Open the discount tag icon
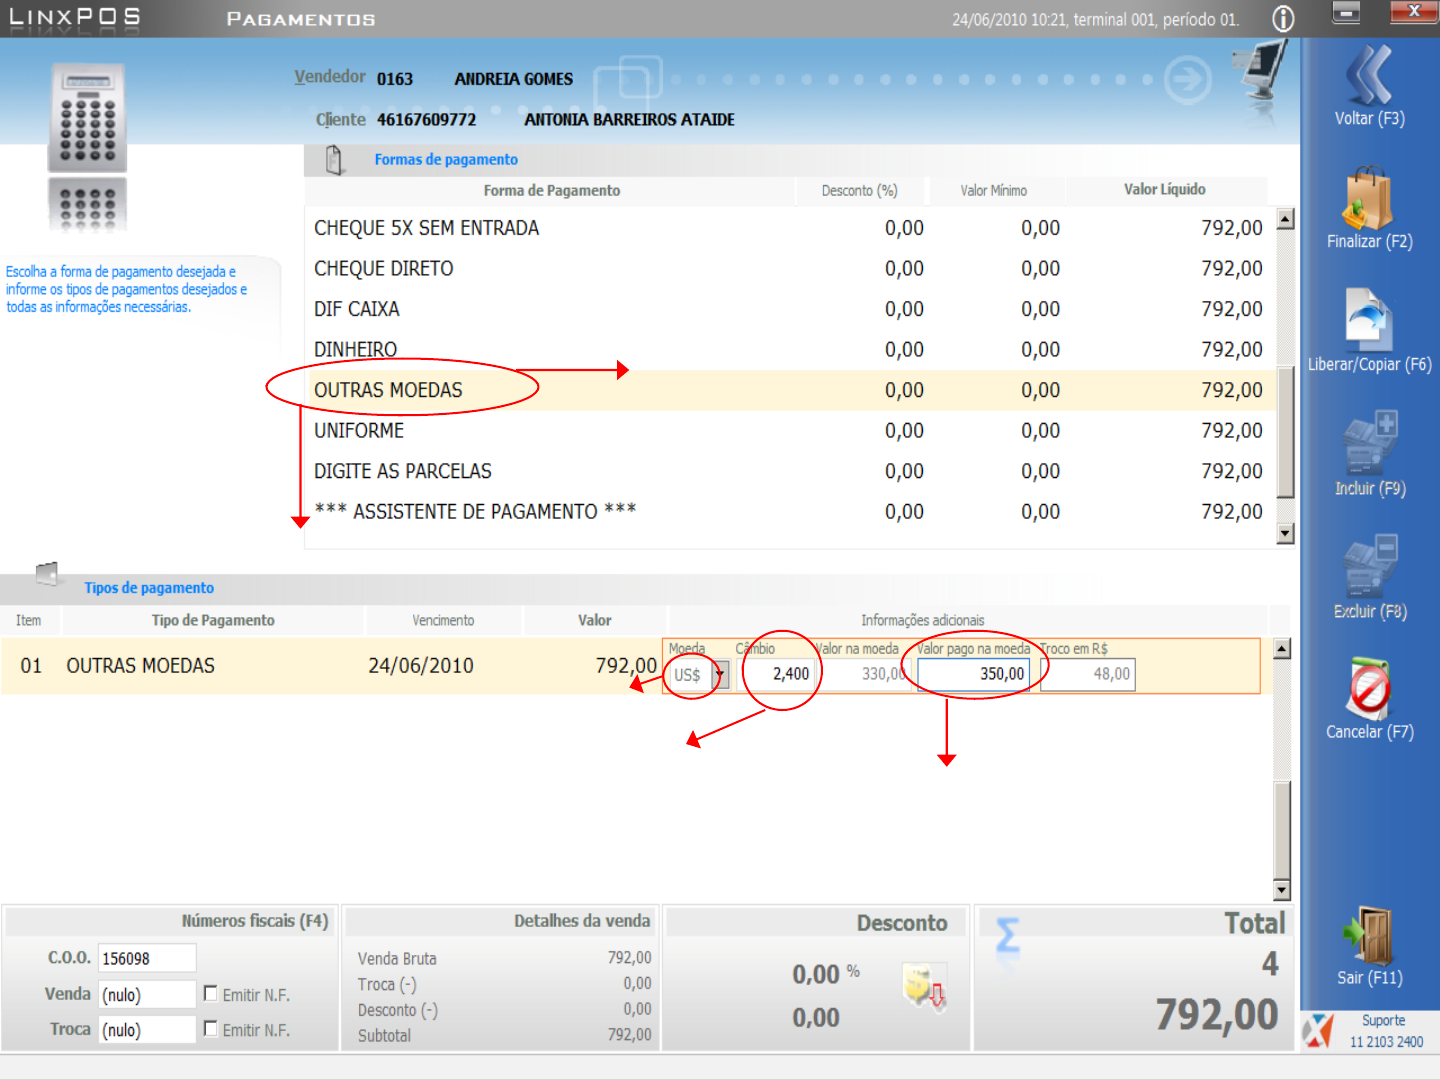The image size is (1440, 1080). tap(924, 988)
